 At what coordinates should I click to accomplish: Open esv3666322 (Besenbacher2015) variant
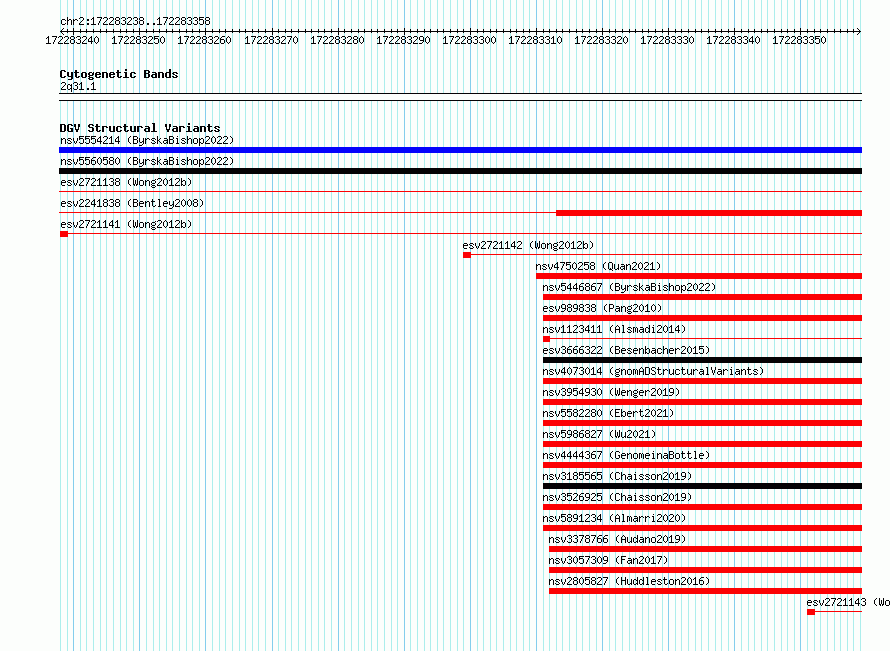[626, 350]
